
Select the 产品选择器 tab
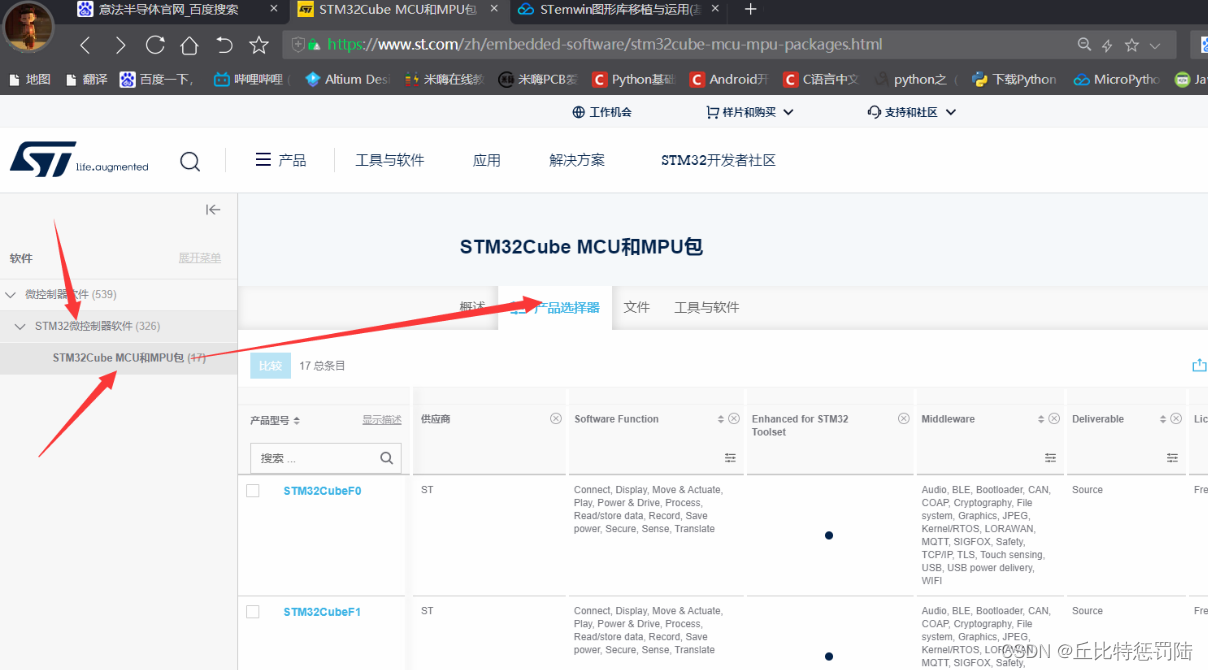[556, 308]
